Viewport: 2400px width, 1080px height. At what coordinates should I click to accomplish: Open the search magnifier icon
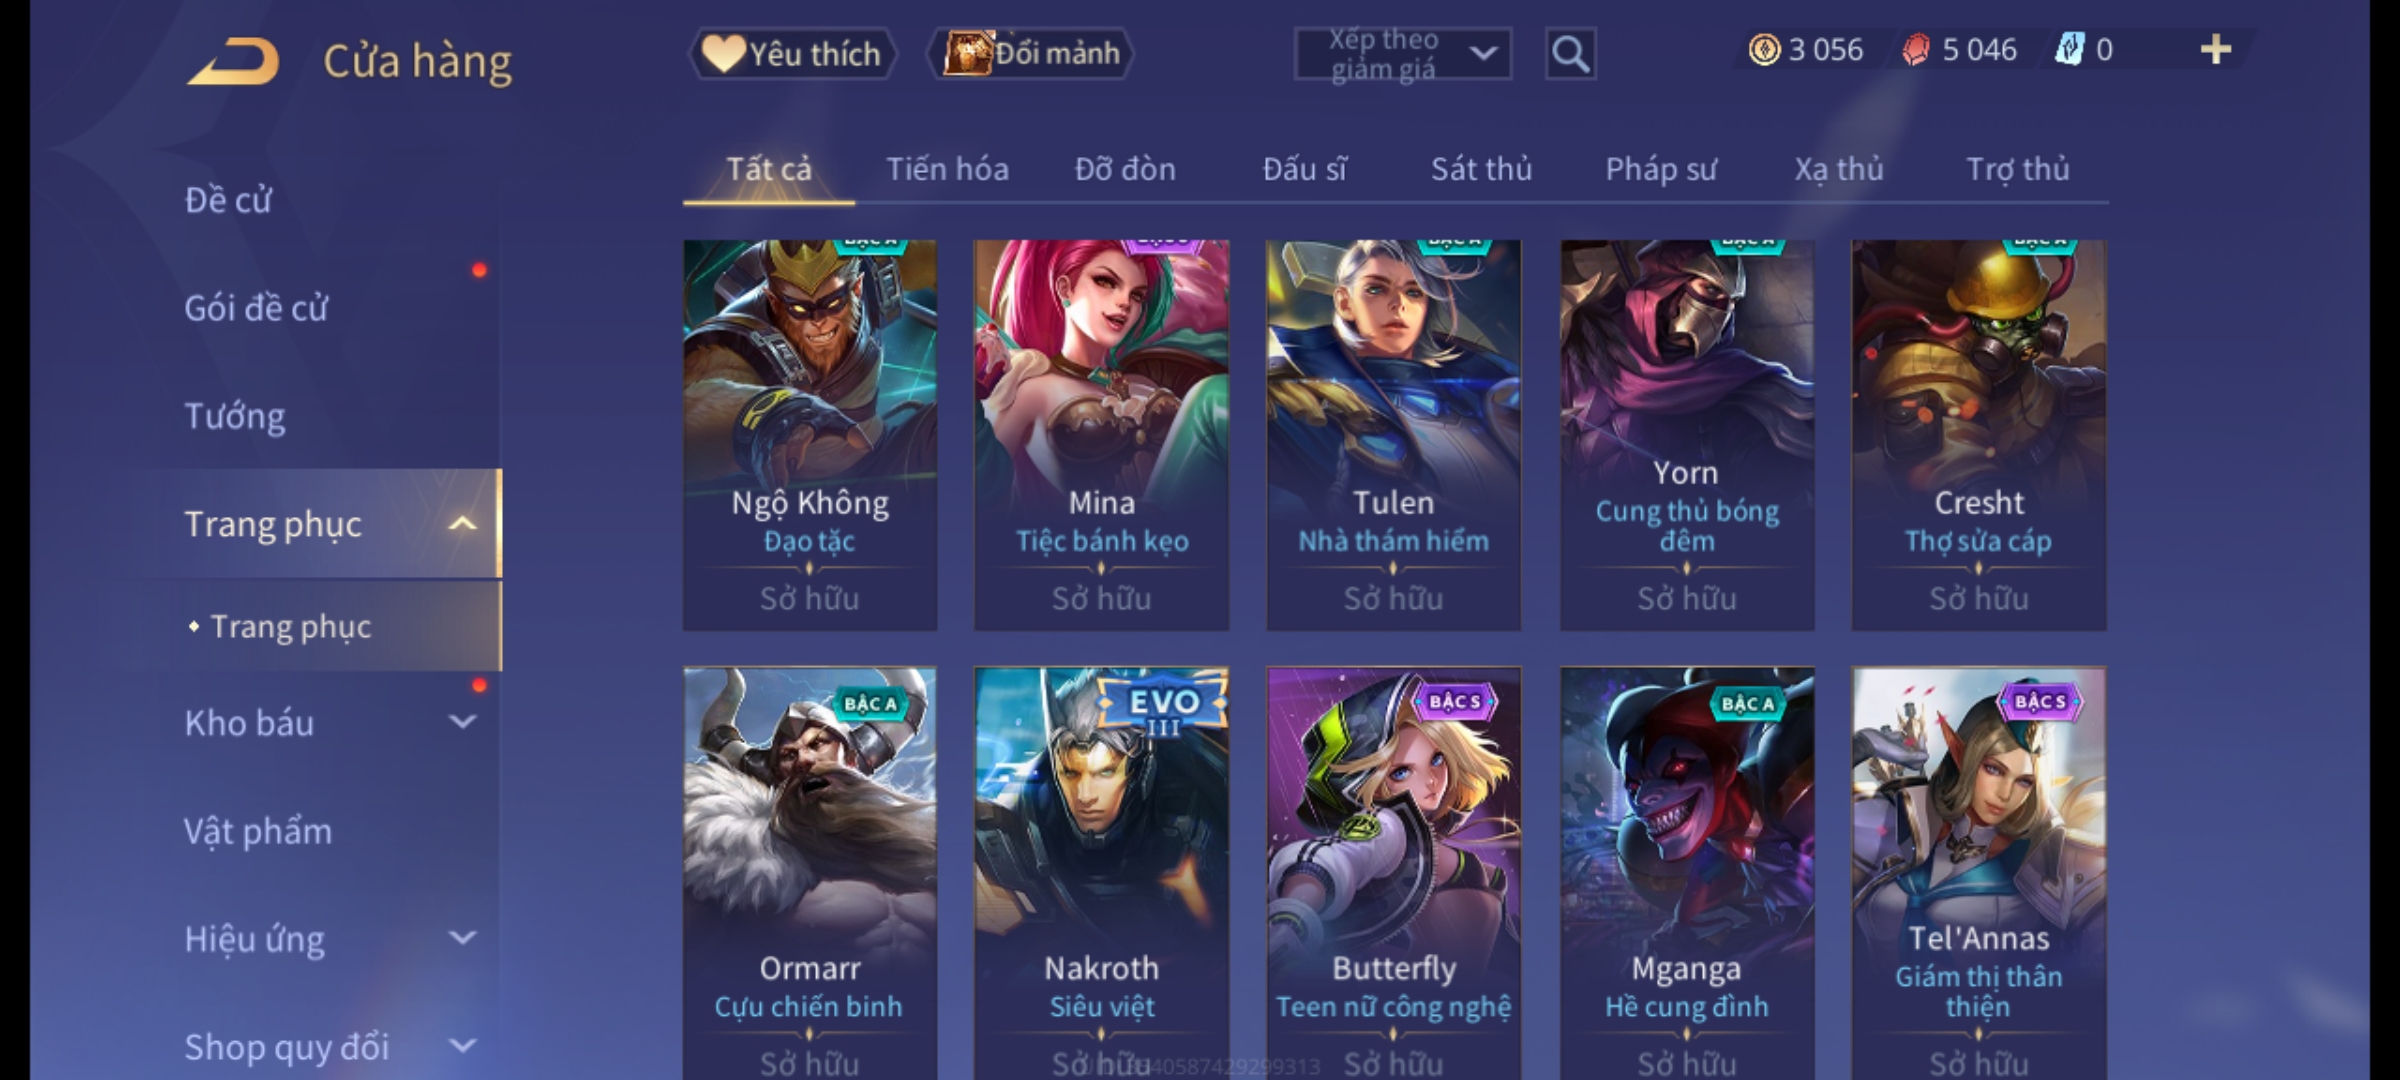tap(1570, 54)
